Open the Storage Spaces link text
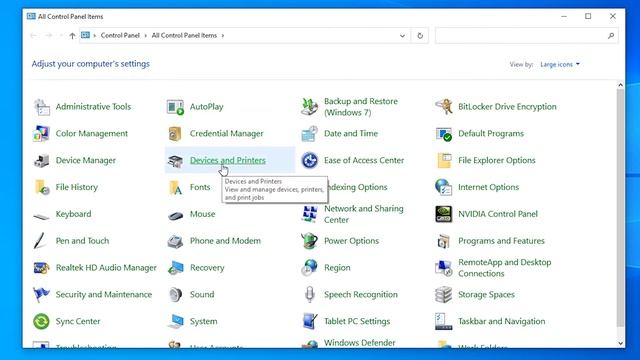The image size is (640, 360). (x=486, y=295)
